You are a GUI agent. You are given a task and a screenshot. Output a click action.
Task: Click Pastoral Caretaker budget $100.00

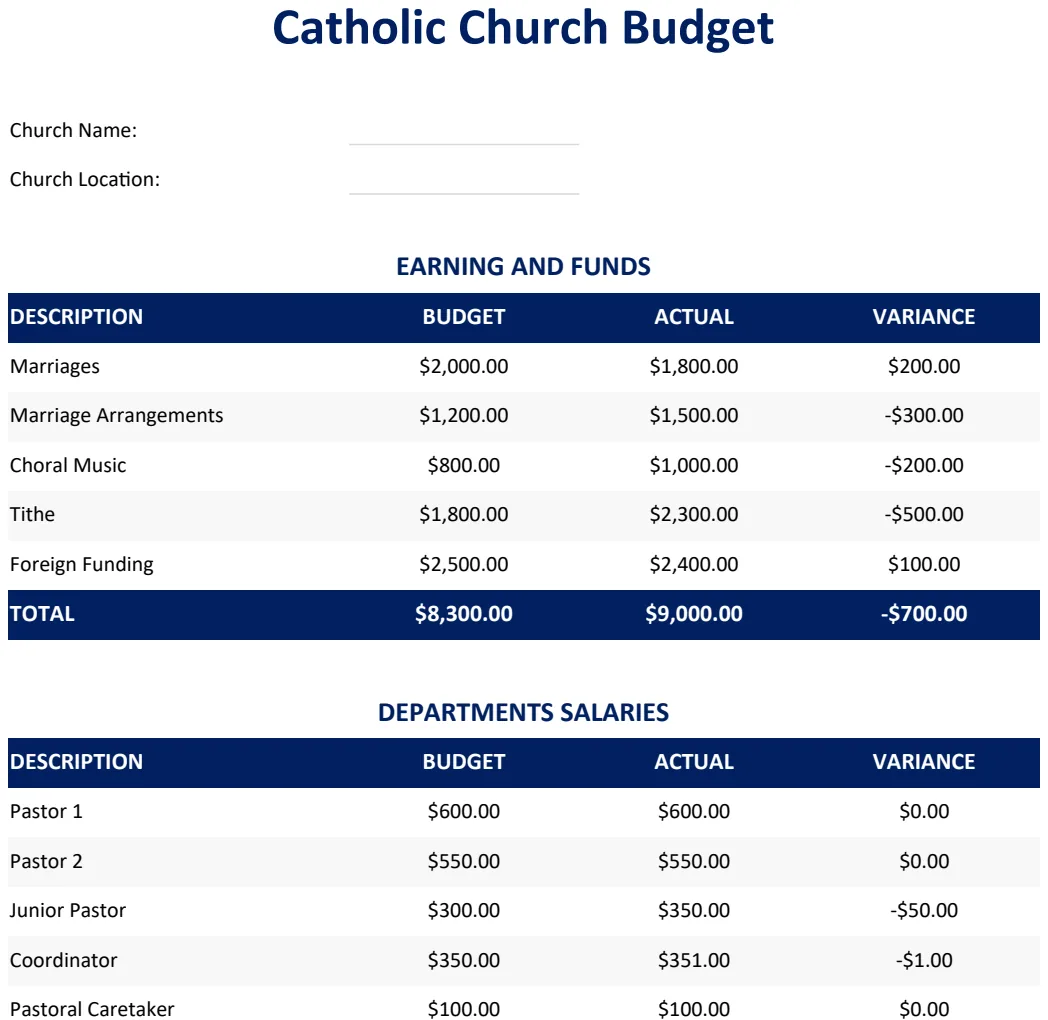pos(464,1009)
